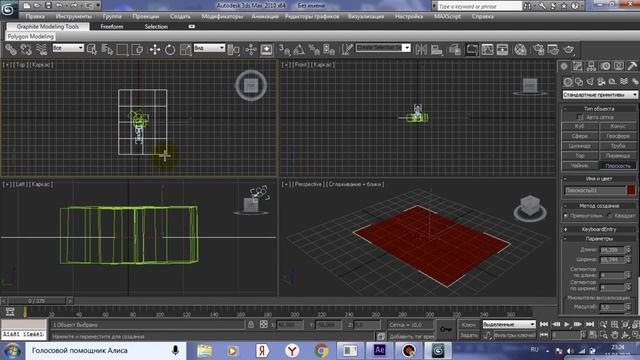640x360 pixels.
Task: Select the Shapes category in Create panel
Action: 579,82
